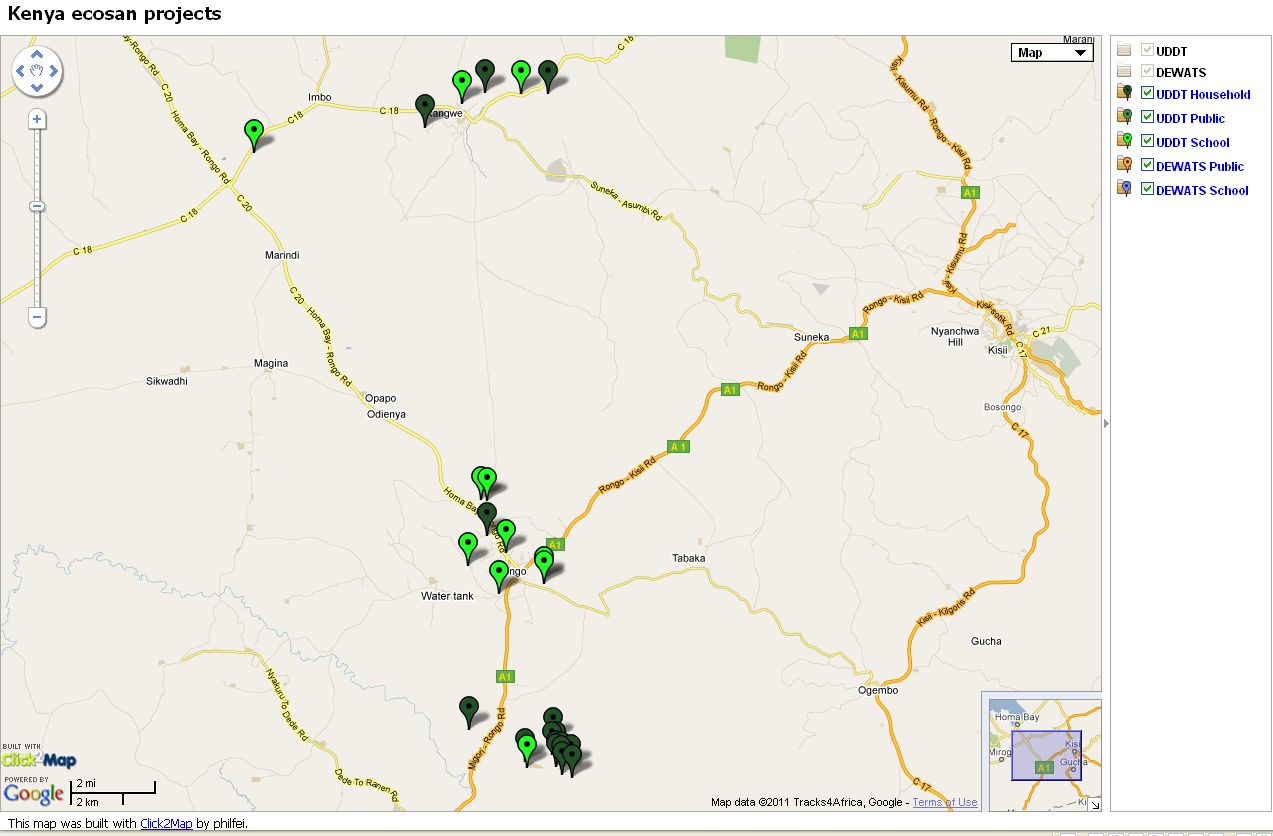Select the DEWATS Public label in the legend
This screenshot has height=836, width=1273.
pyautogui.click(x=1199, y=165)
